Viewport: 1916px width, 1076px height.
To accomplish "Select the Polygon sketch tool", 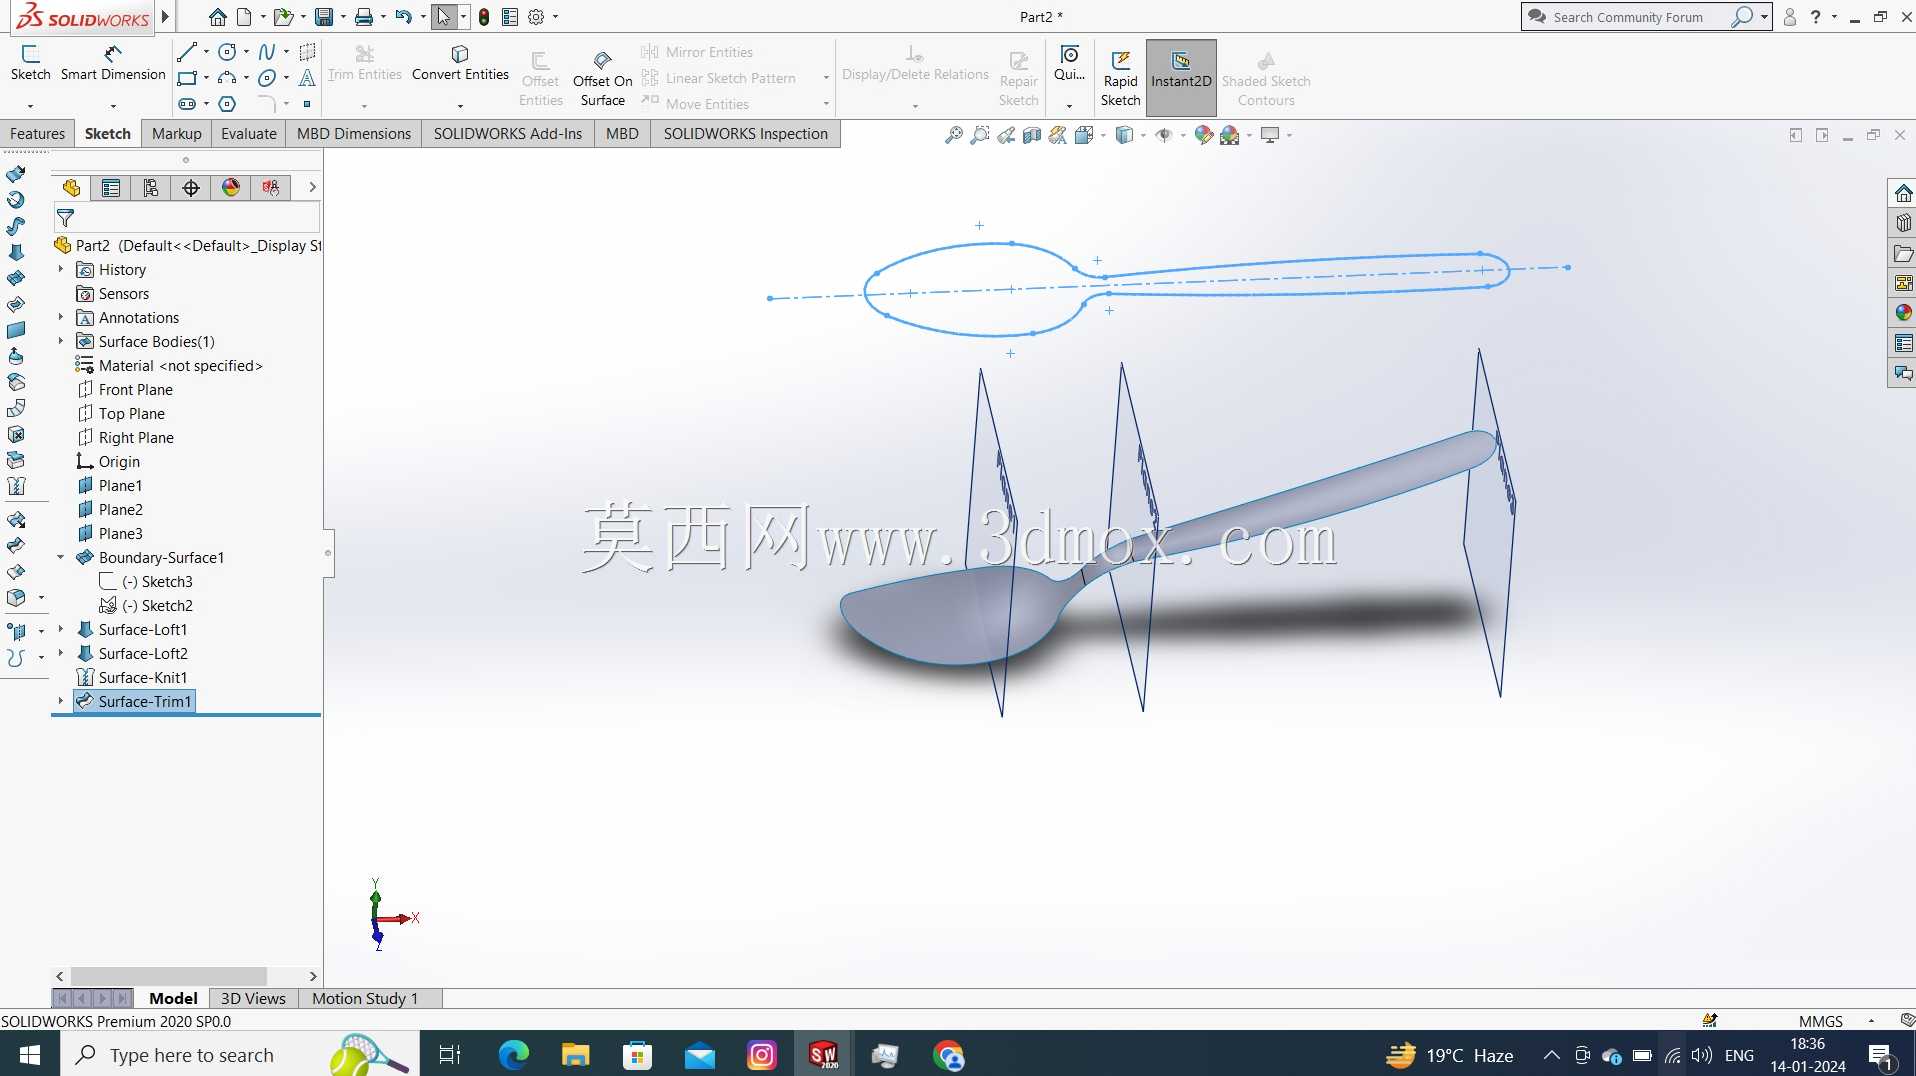I will click(x=228, y=104).
